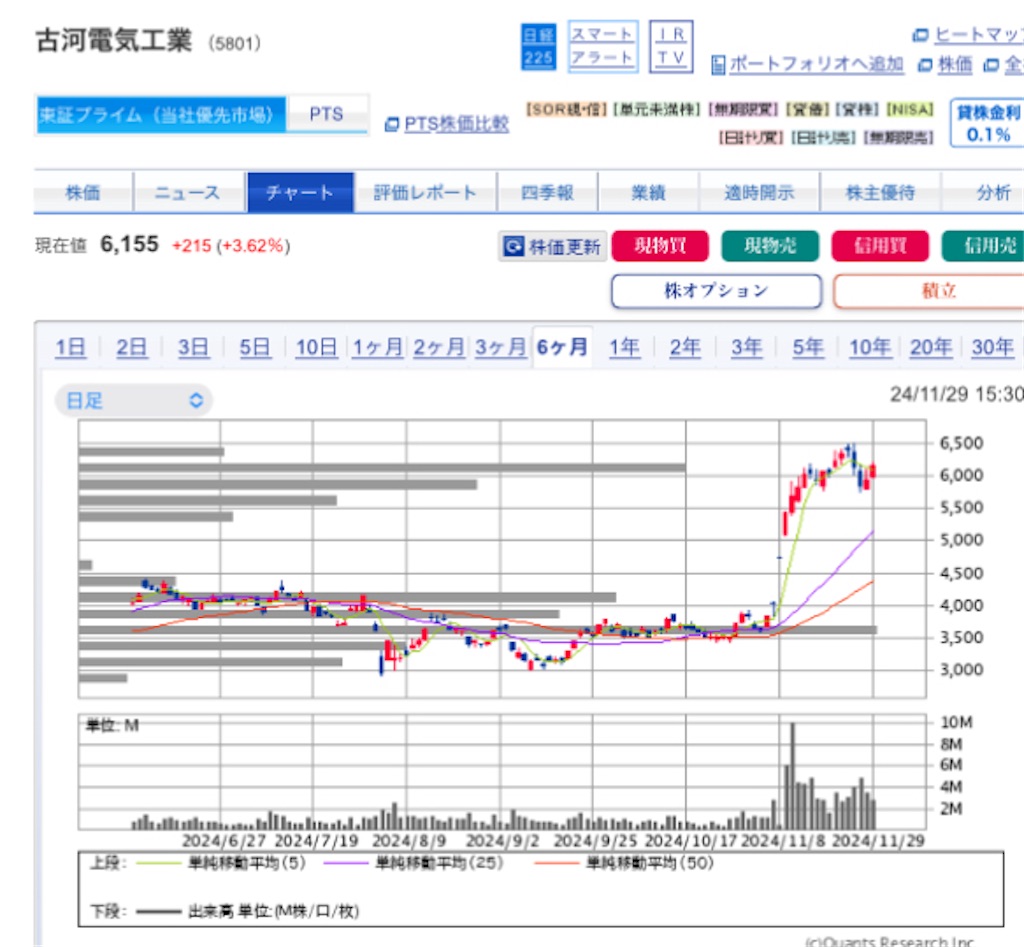Viewport: 1024px width, 947px height.
Task: Switch to the ニュース tab
Action: (x=189, y=193)
